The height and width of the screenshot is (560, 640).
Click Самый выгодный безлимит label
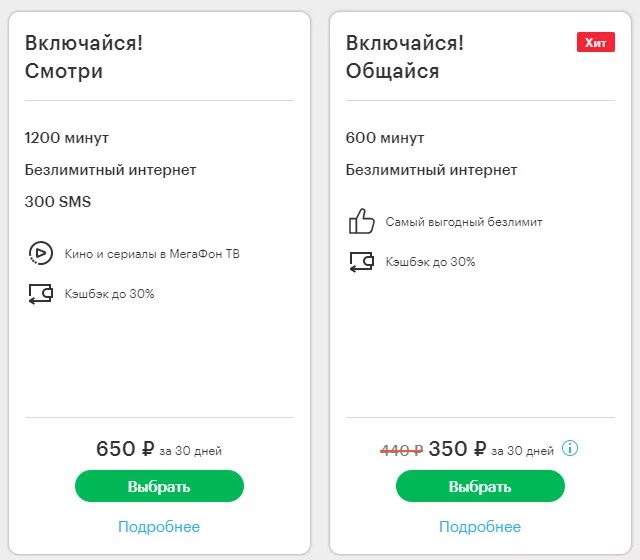coord(464,222)
